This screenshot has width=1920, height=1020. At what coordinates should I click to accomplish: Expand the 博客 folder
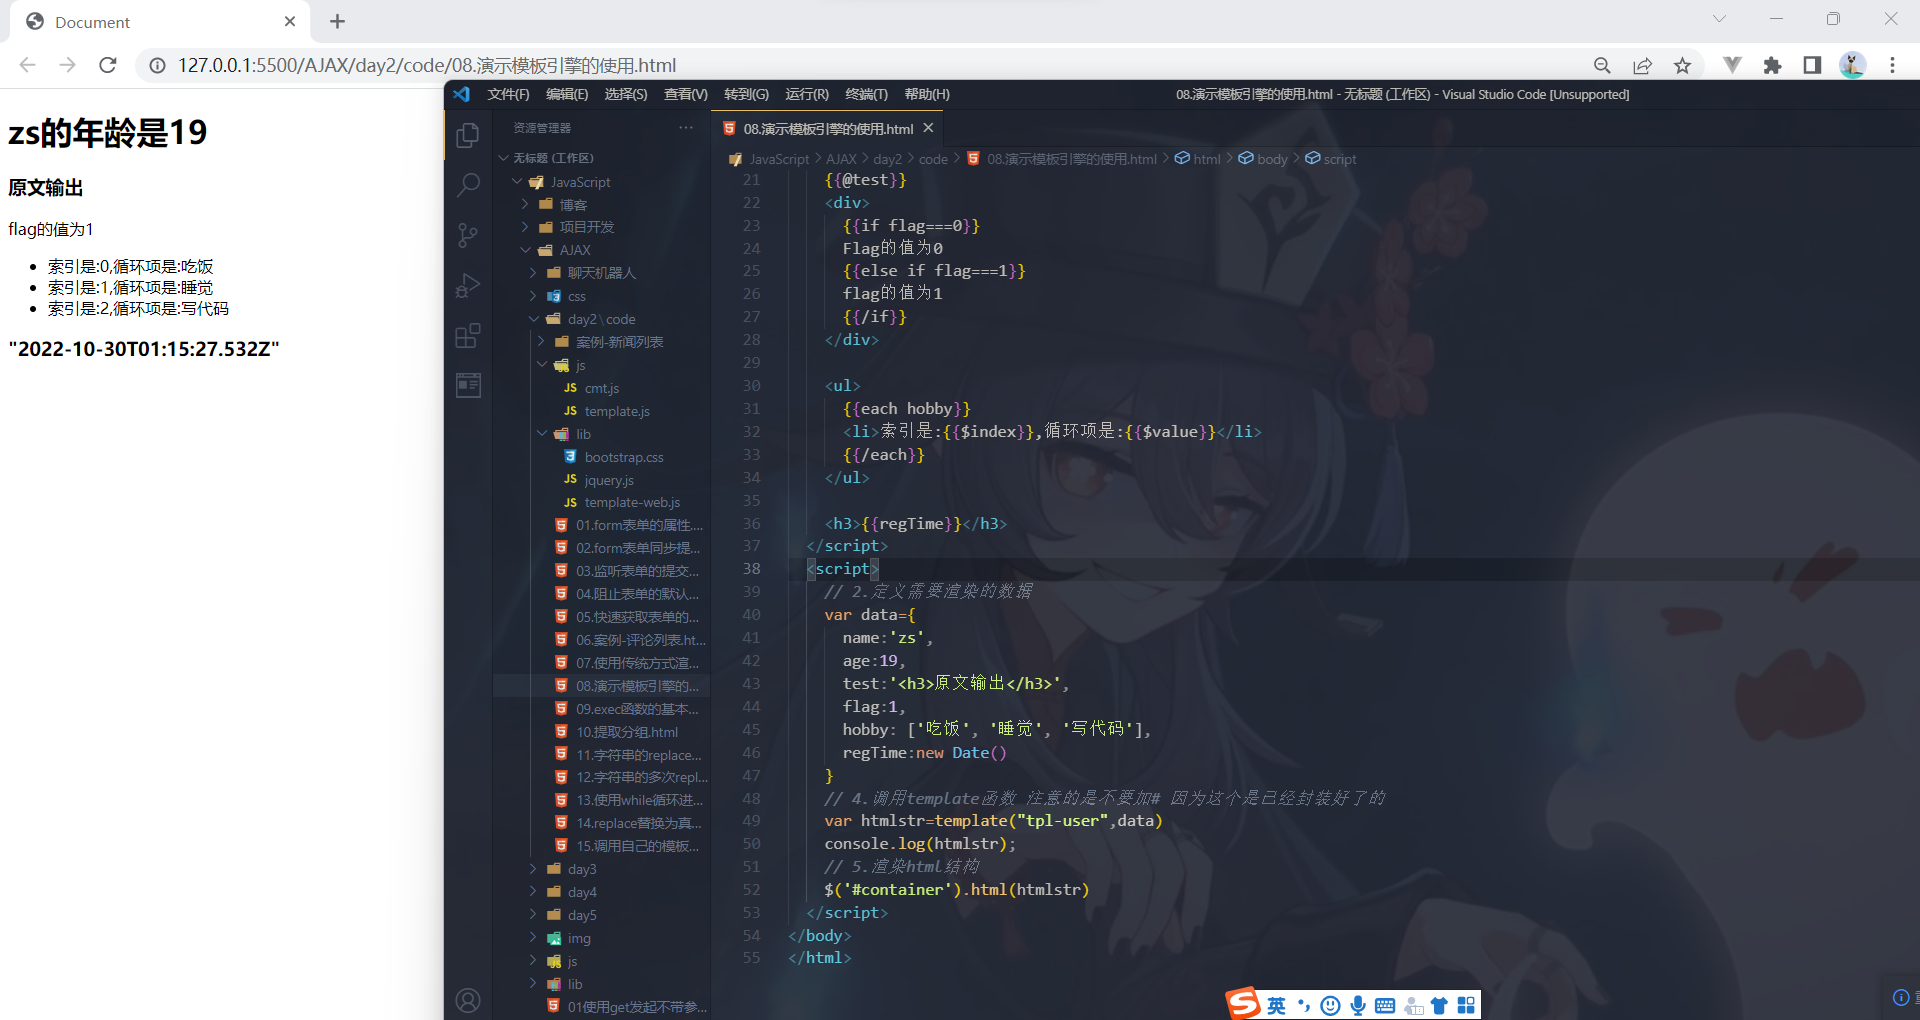click(x=601, y=205)
